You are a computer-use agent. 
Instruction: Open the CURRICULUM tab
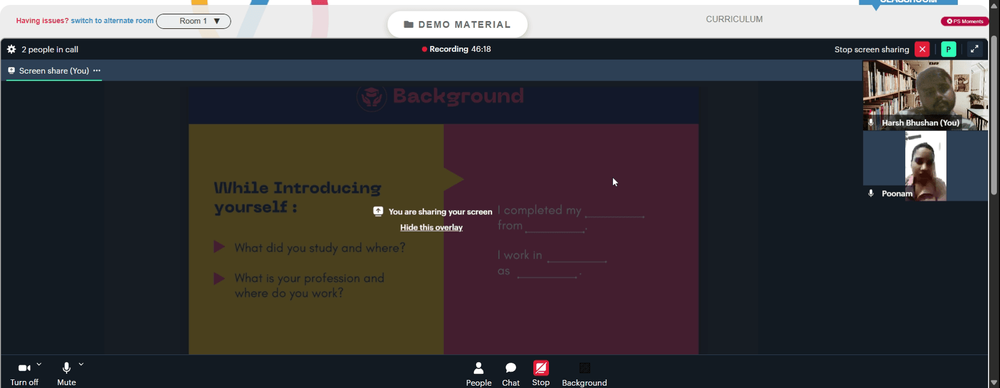point(734,19)
